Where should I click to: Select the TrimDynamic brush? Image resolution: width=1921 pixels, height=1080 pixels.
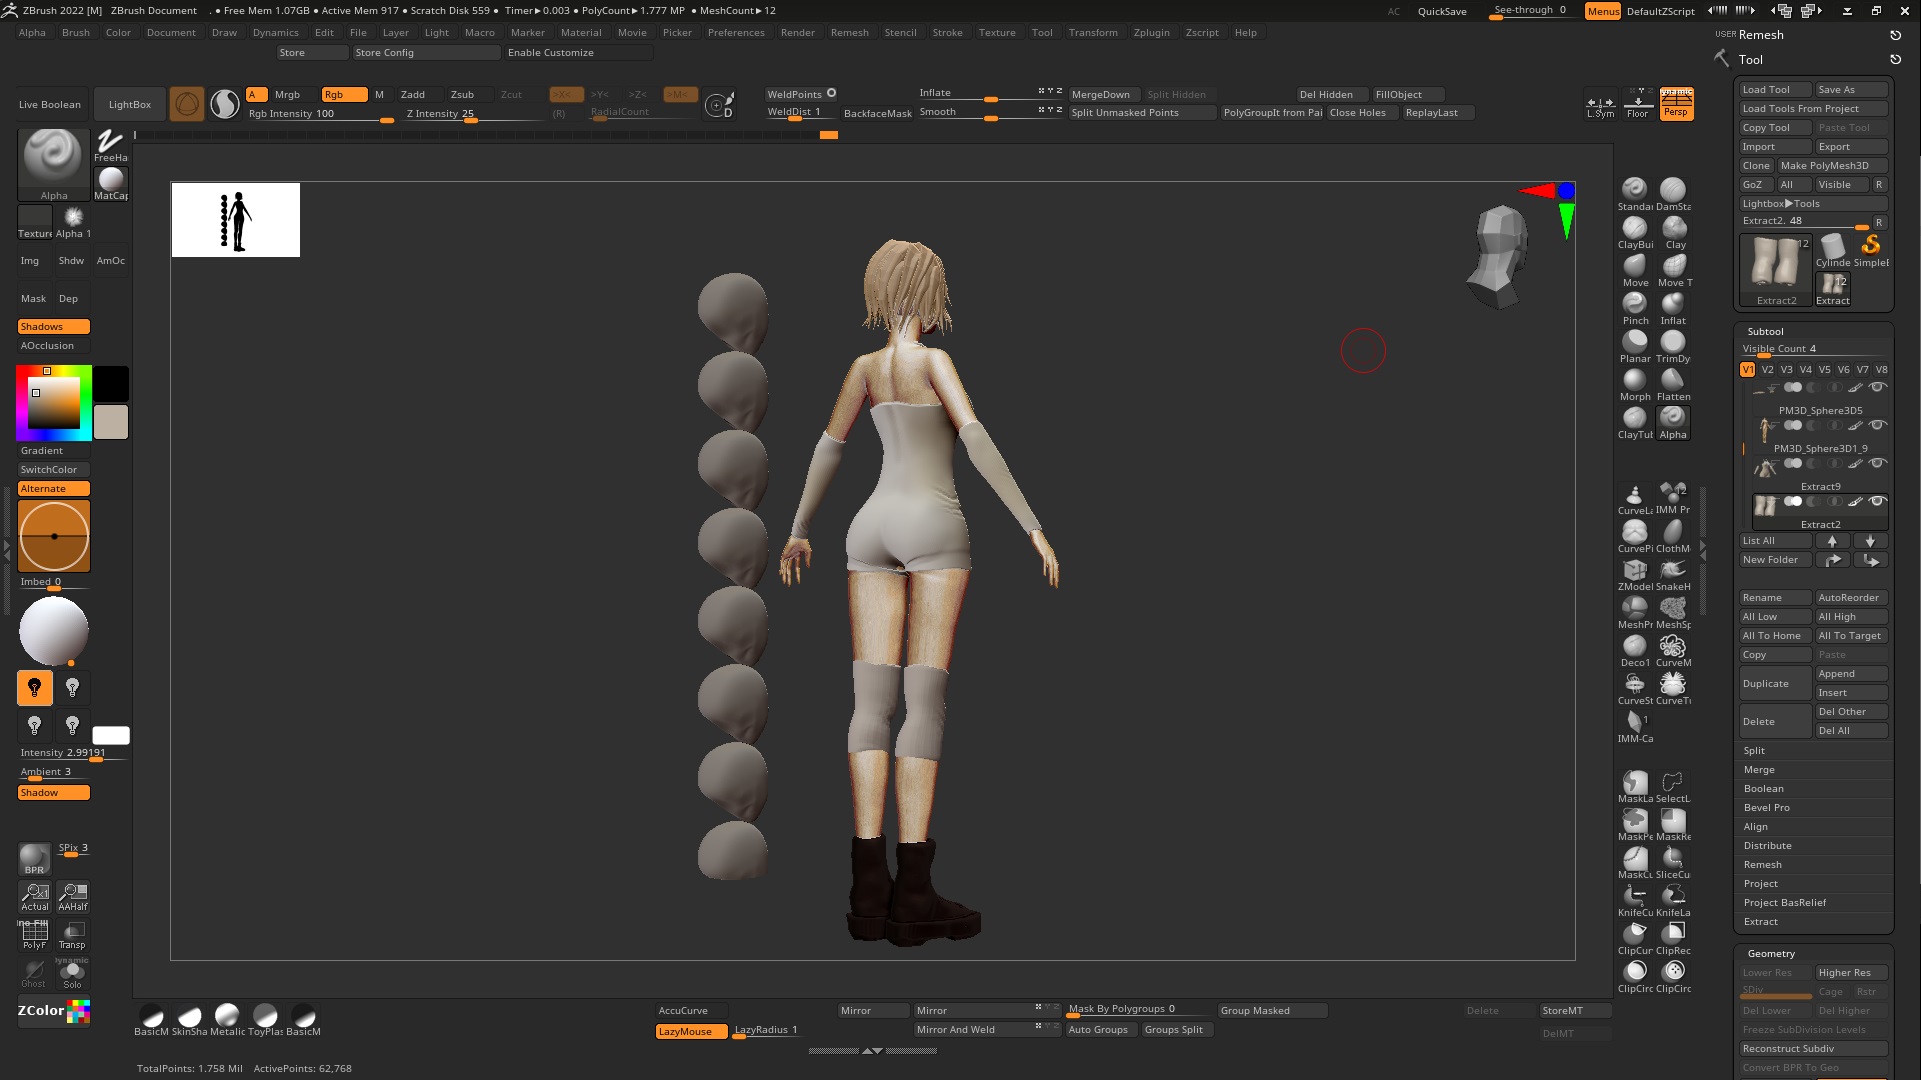1672,343
